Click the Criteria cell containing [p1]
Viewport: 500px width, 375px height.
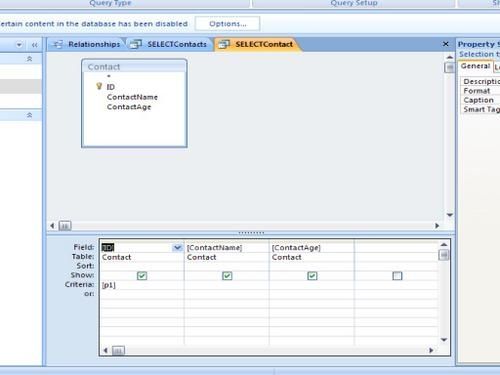pos(142,285)
